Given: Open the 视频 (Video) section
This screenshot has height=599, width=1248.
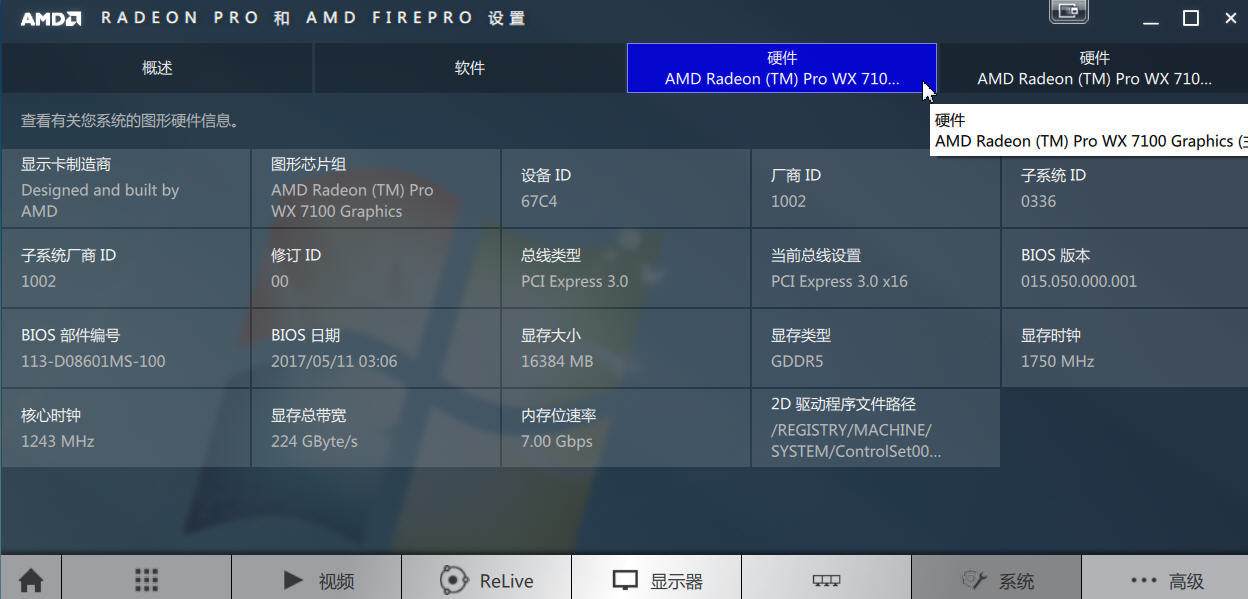Looking at the screenshot, I should 316,580.
